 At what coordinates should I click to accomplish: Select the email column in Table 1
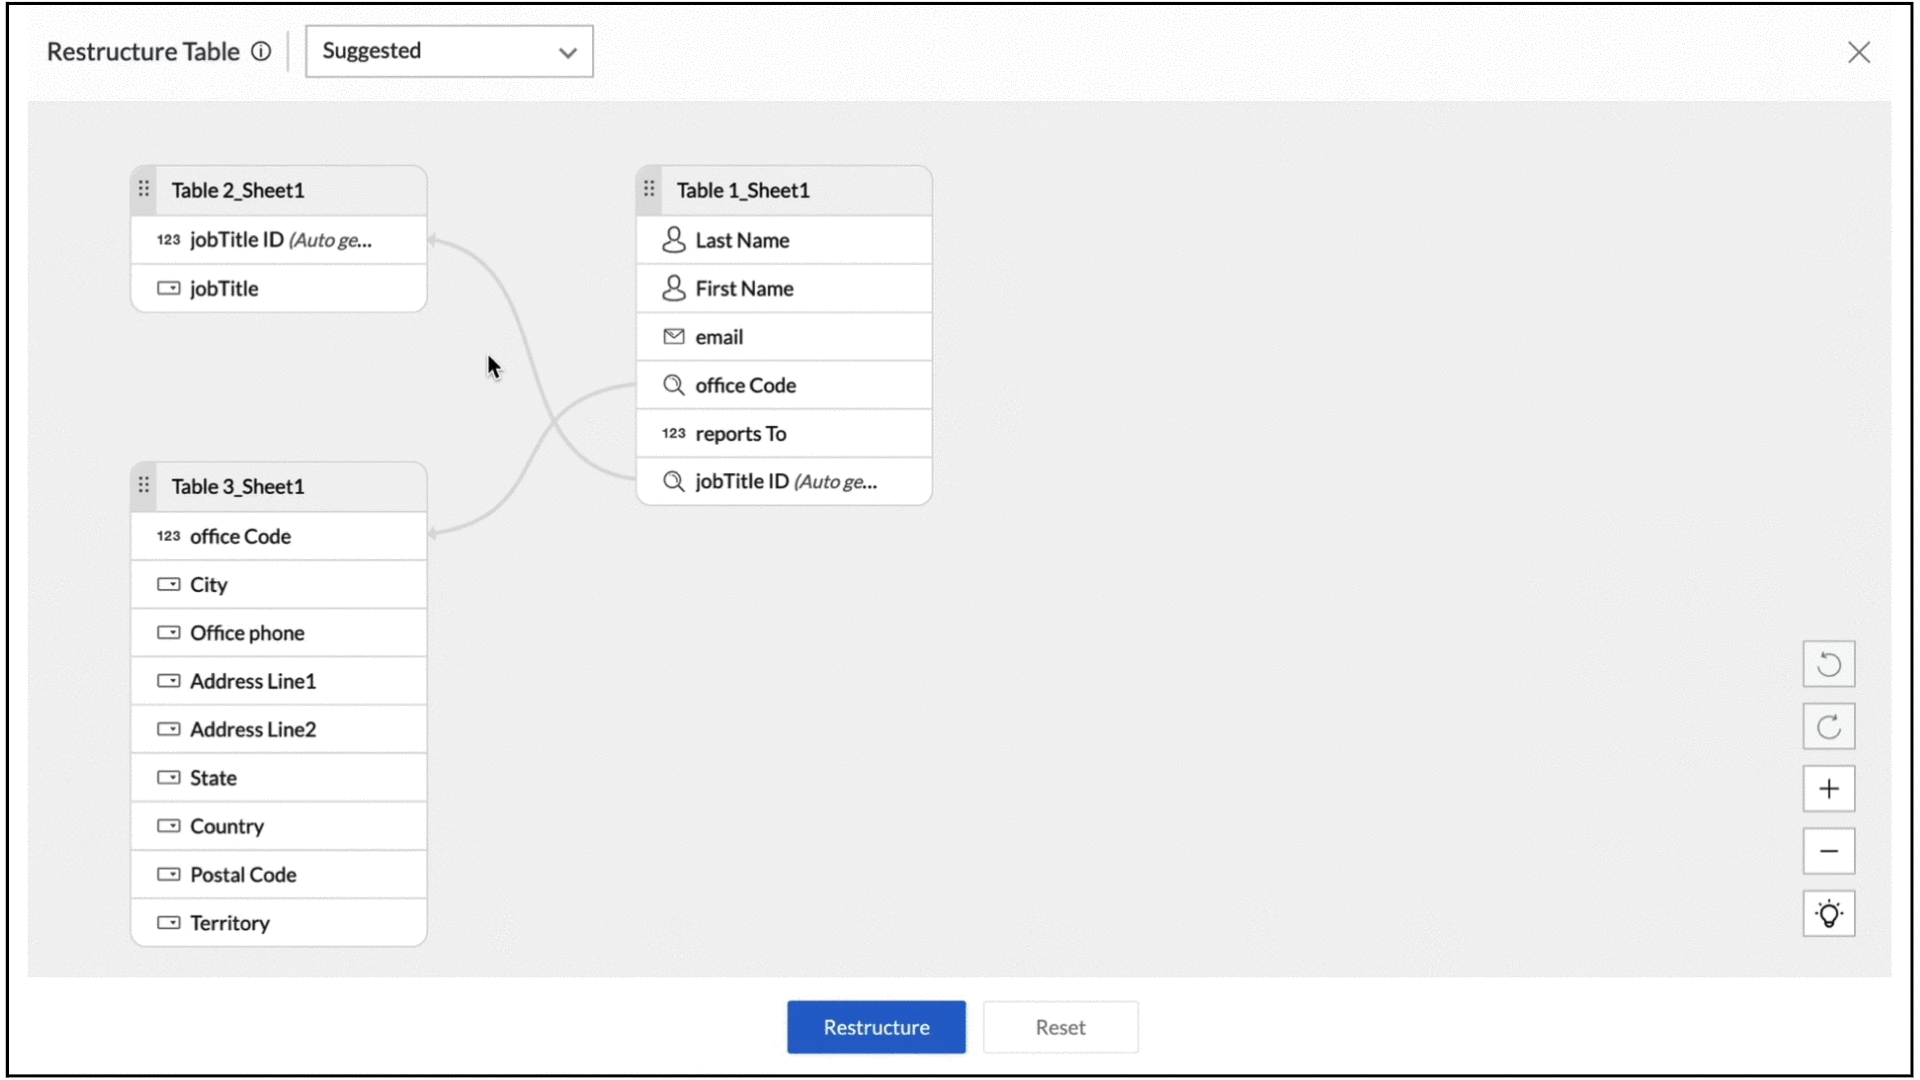point(783,337)
